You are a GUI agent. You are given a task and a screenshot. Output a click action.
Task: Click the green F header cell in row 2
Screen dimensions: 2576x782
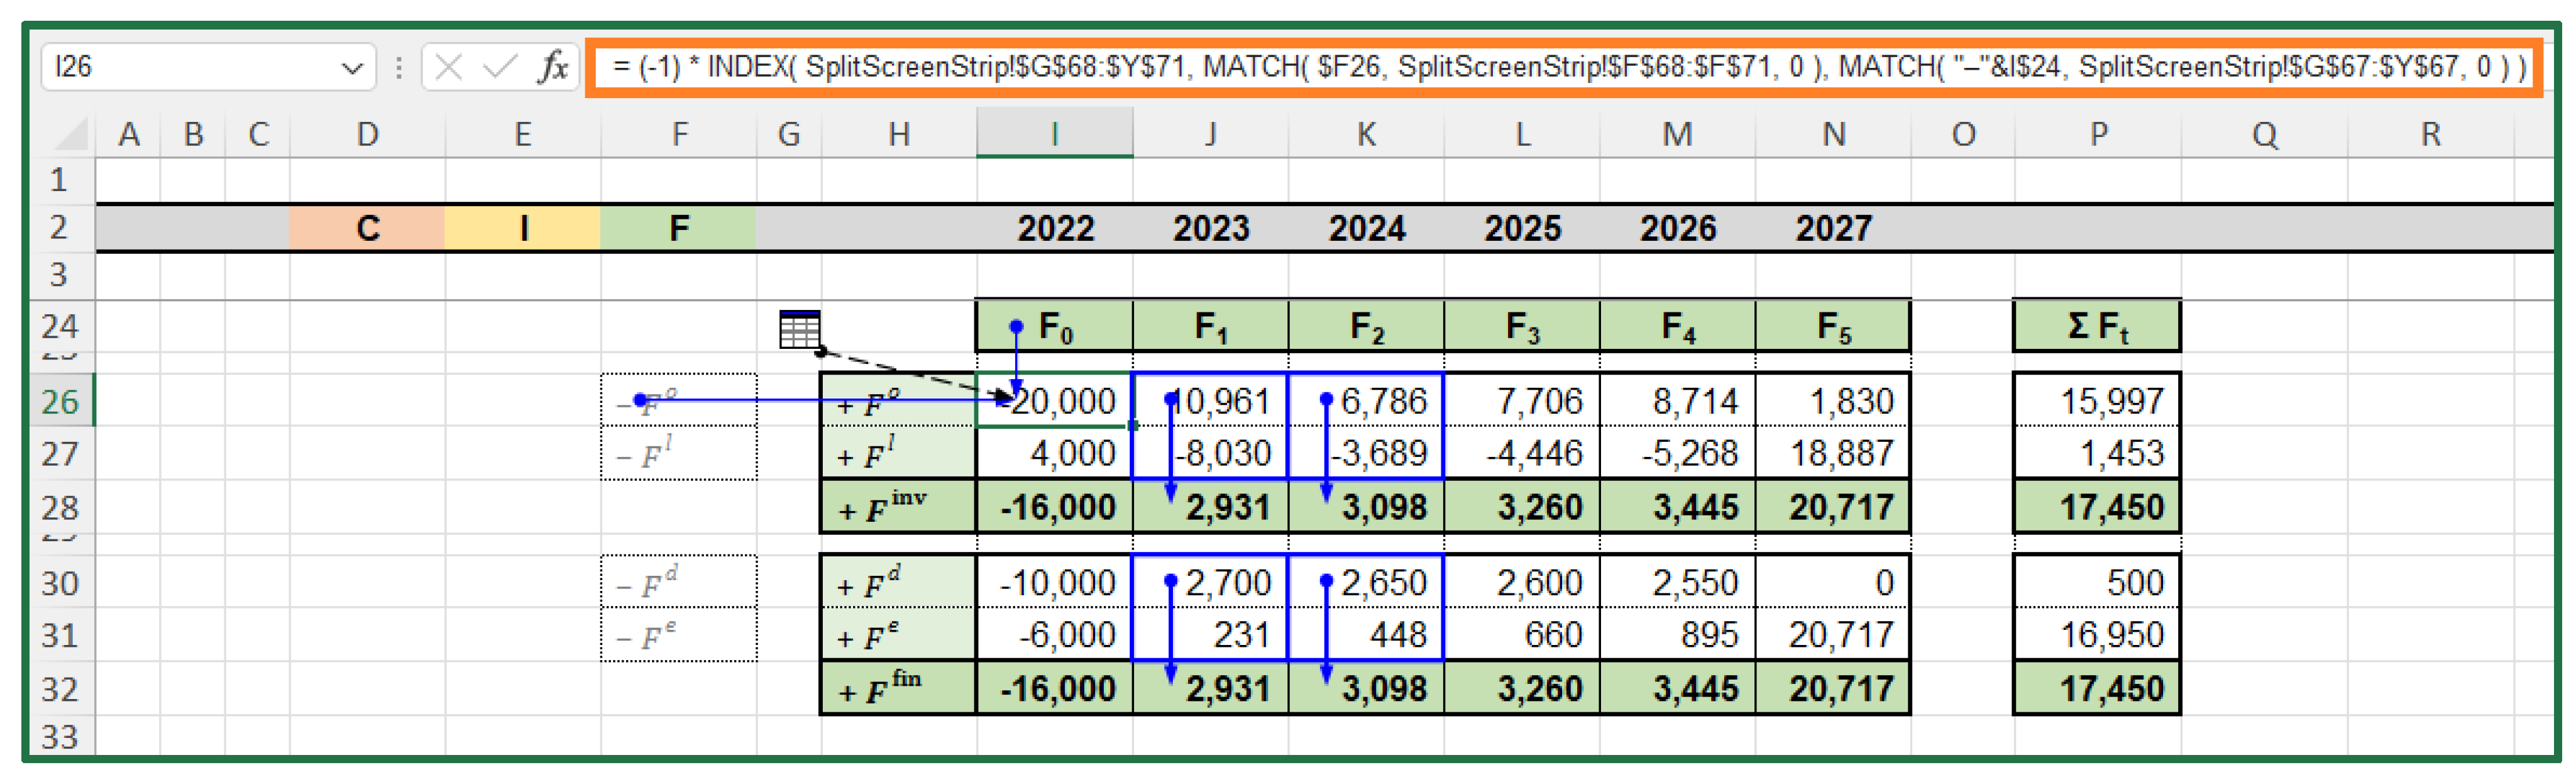pyautogui.click(x=678, y=228)
